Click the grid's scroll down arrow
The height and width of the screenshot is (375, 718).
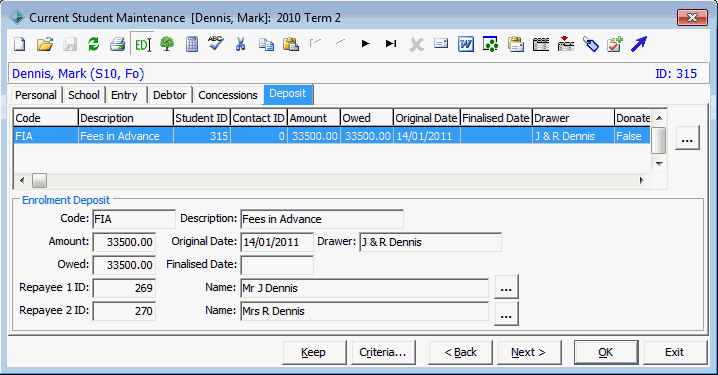(x=659, y=163)
